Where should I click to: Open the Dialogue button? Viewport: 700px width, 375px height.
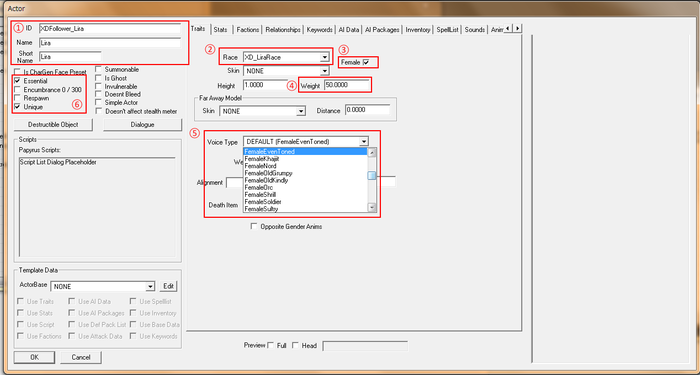(x=142, y=125)
